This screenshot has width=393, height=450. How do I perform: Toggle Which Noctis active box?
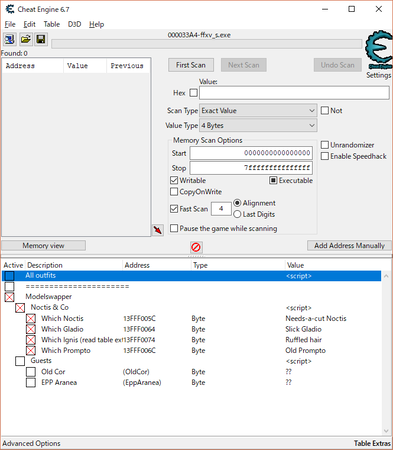(x=31, y=318)
